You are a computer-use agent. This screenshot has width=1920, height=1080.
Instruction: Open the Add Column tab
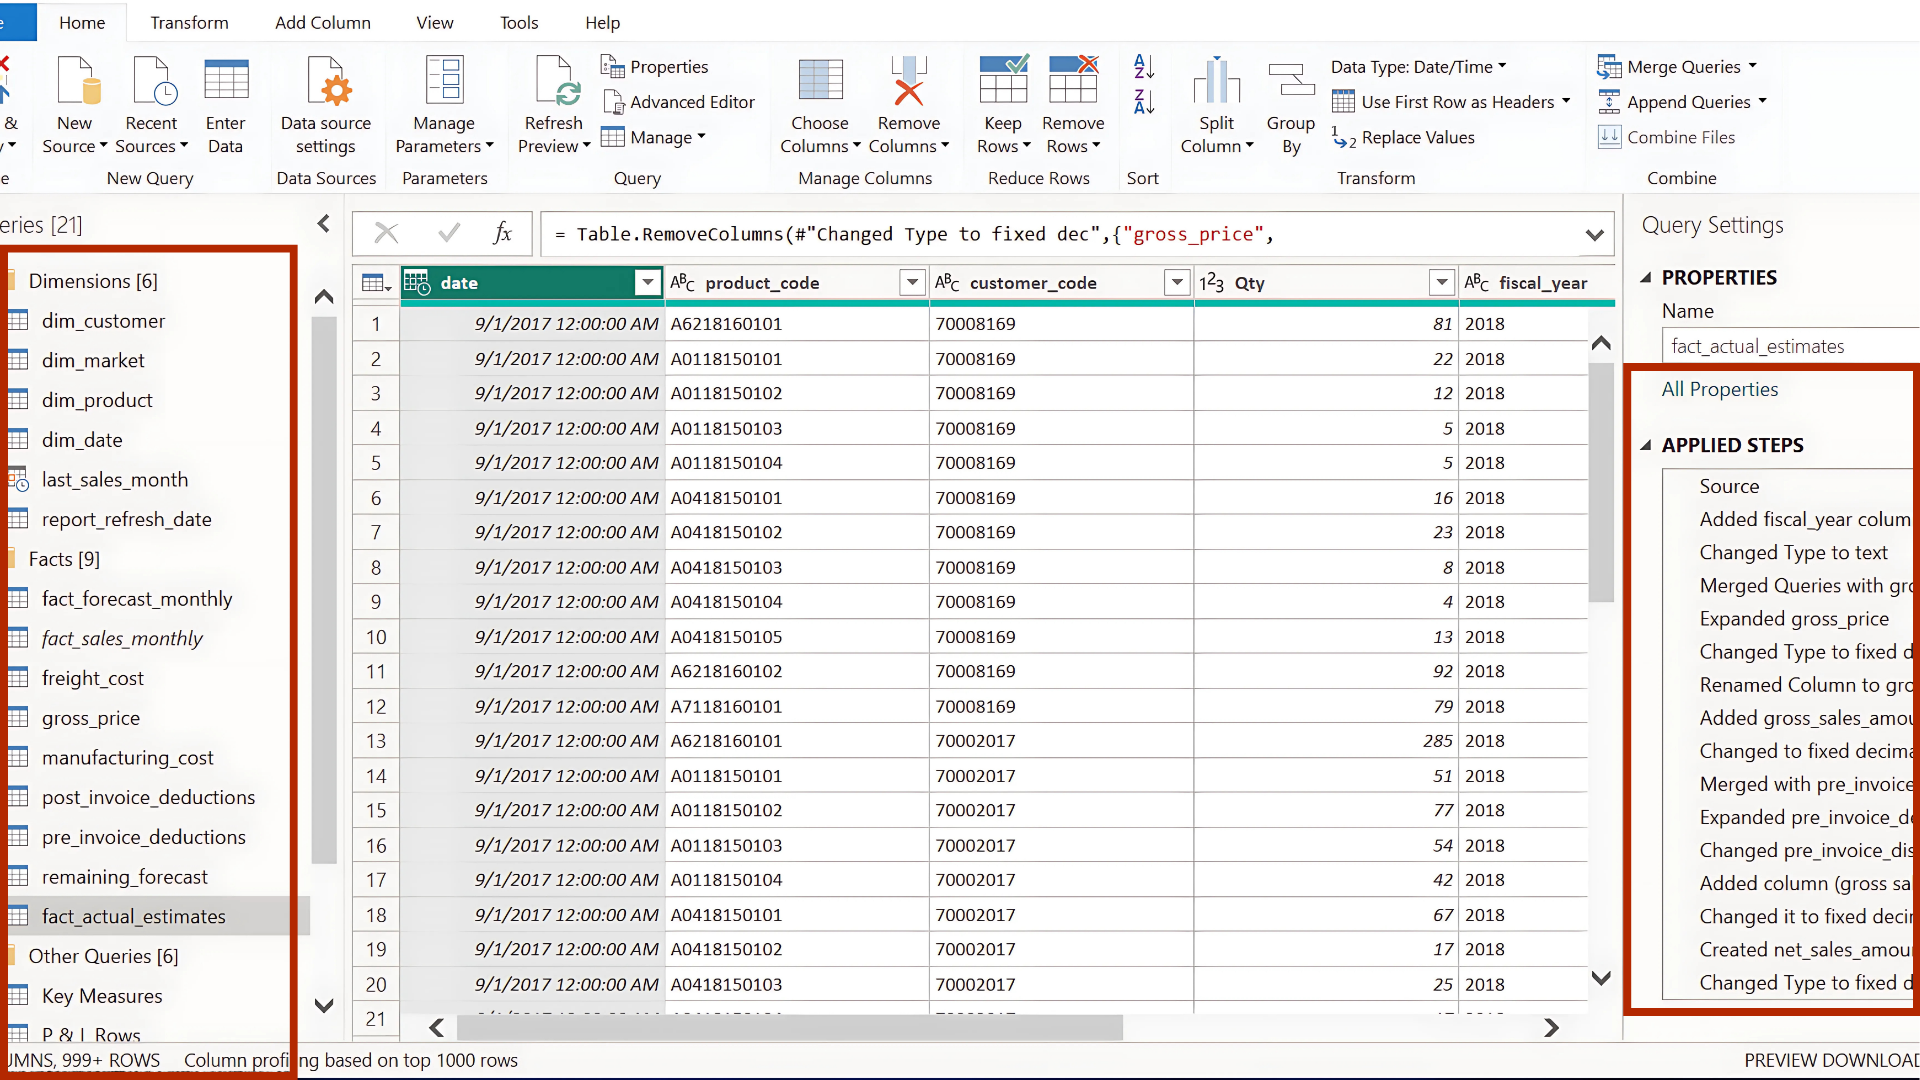pos(322,22)
